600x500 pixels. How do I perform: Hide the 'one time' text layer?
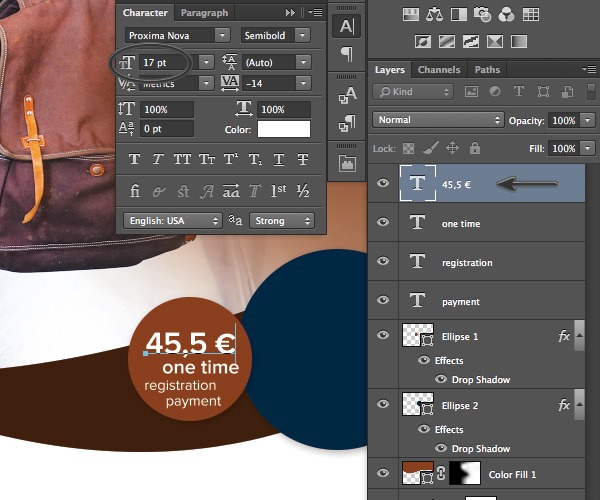383,222
